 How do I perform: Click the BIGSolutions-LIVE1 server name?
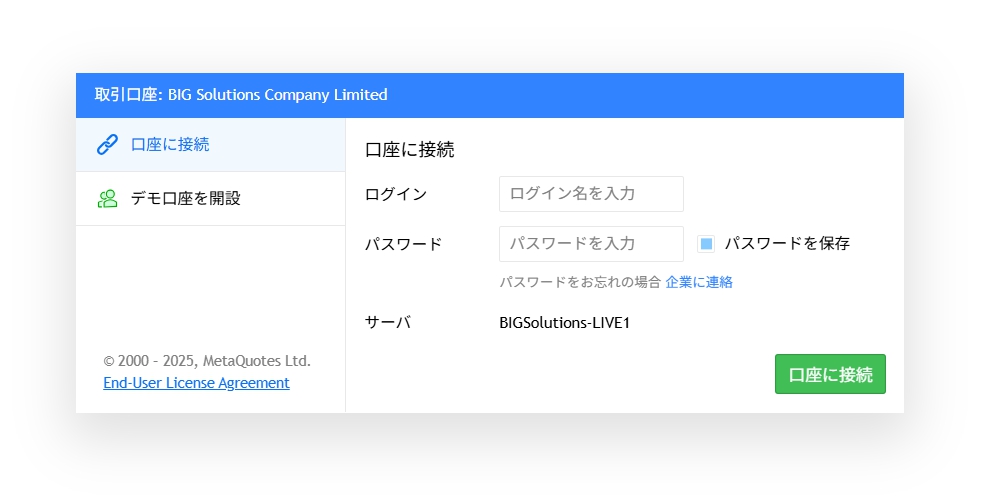tap(564, 322)
